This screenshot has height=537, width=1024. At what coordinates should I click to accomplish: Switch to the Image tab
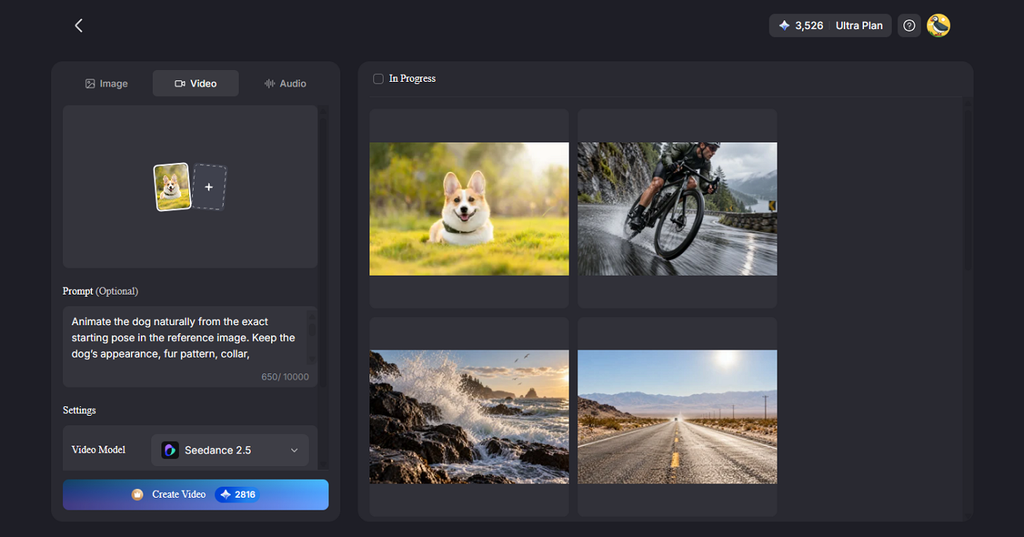tap(106, 84)
